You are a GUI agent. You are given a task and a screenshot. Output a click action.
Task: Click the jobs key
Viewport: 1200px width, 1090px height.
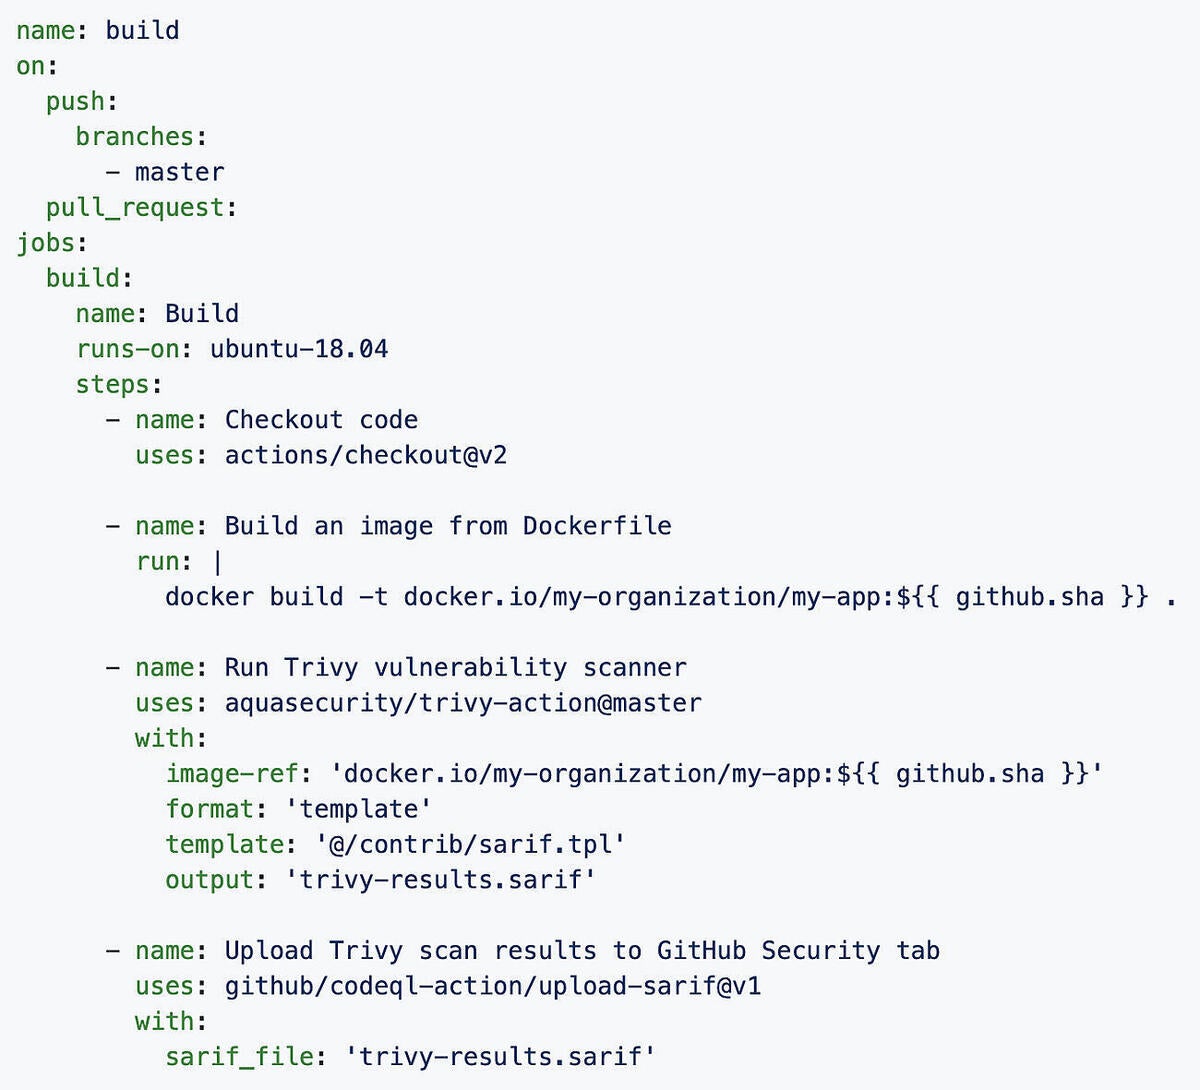(46, 243)
